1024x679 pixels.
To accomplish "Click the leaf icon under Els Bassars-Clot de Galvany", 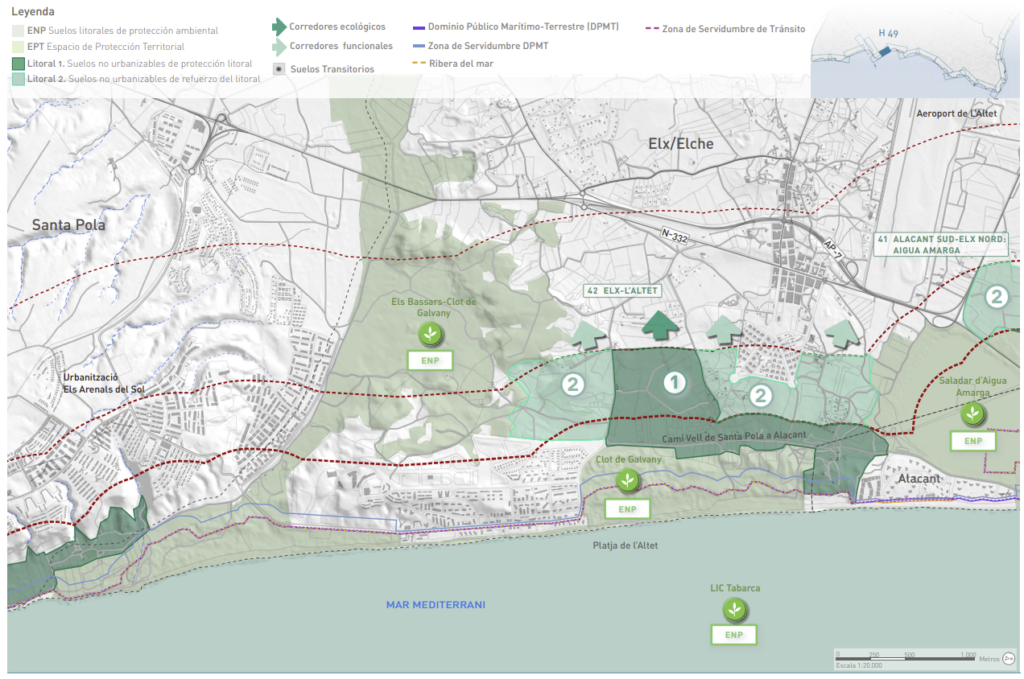I will point(429,333).
